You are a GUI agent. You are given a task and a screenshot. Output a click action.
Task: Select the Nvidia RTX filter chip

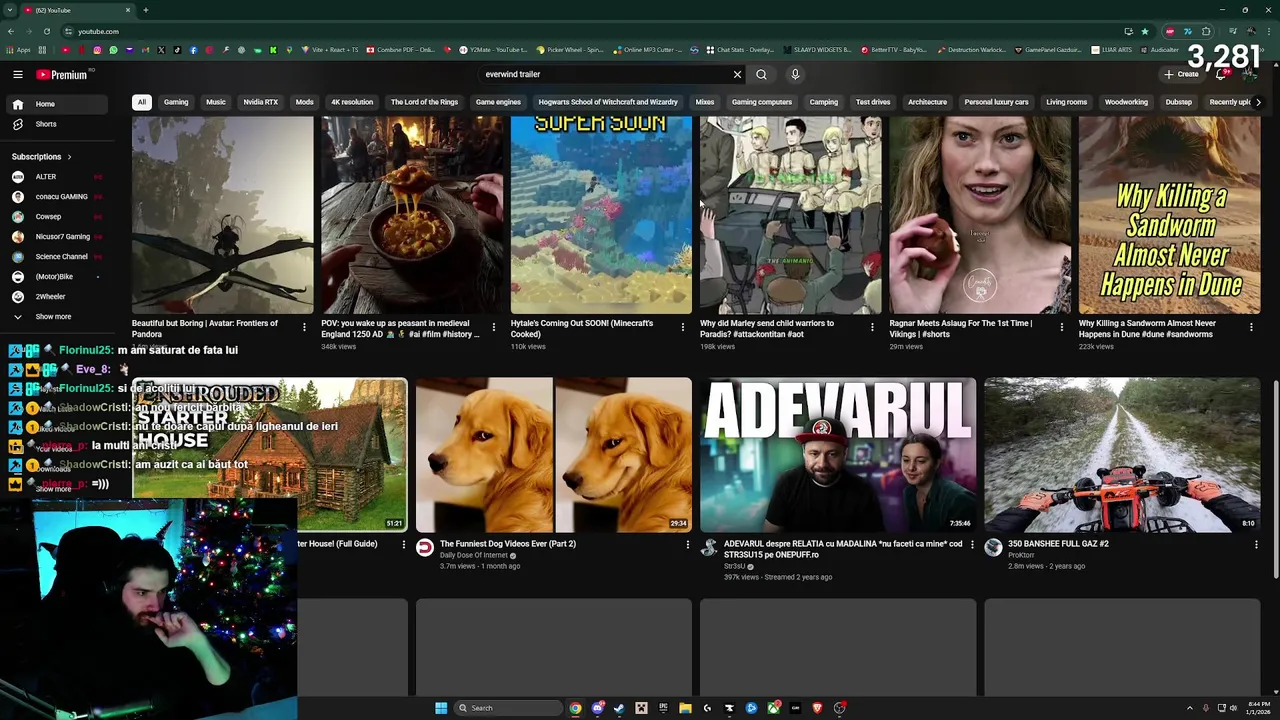point(260,102)
